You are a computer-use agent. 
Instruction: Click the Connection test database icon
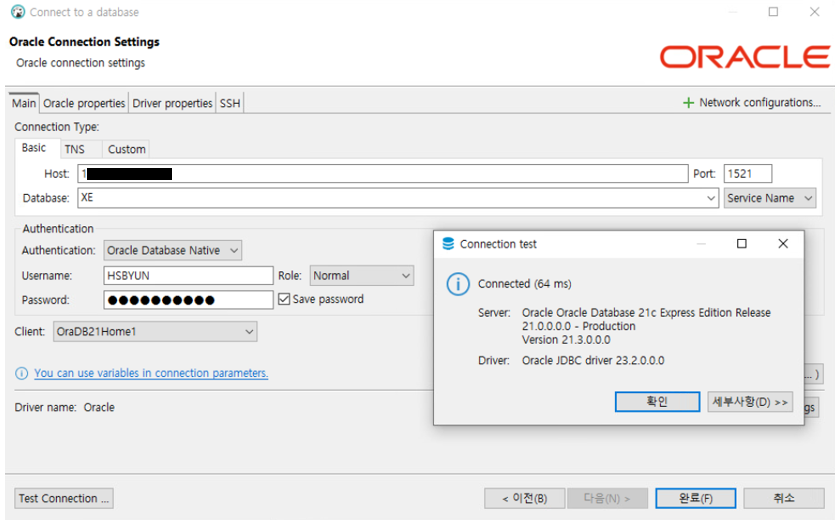448,244
